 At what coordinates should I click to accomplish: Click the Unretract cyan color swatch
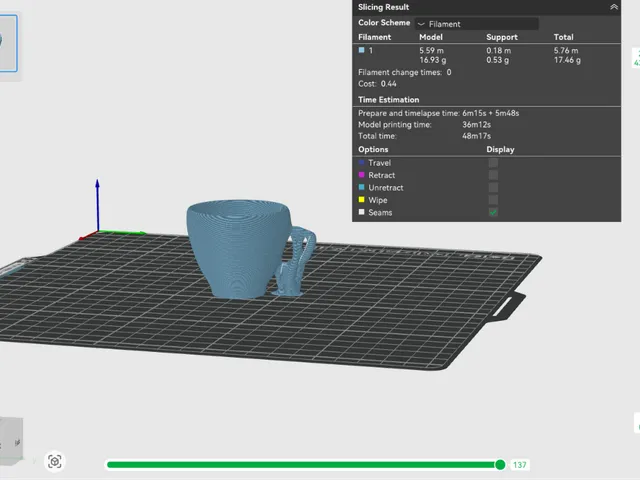[361, 187]
